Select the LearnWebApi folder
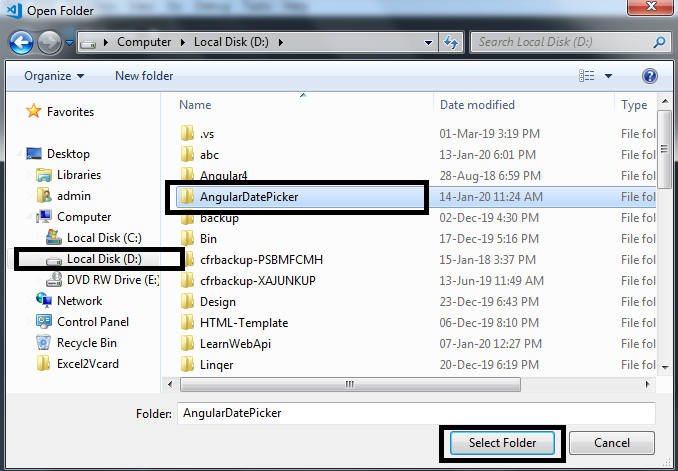The height and width of the screenshot is (471, 678). click(235, 344)
